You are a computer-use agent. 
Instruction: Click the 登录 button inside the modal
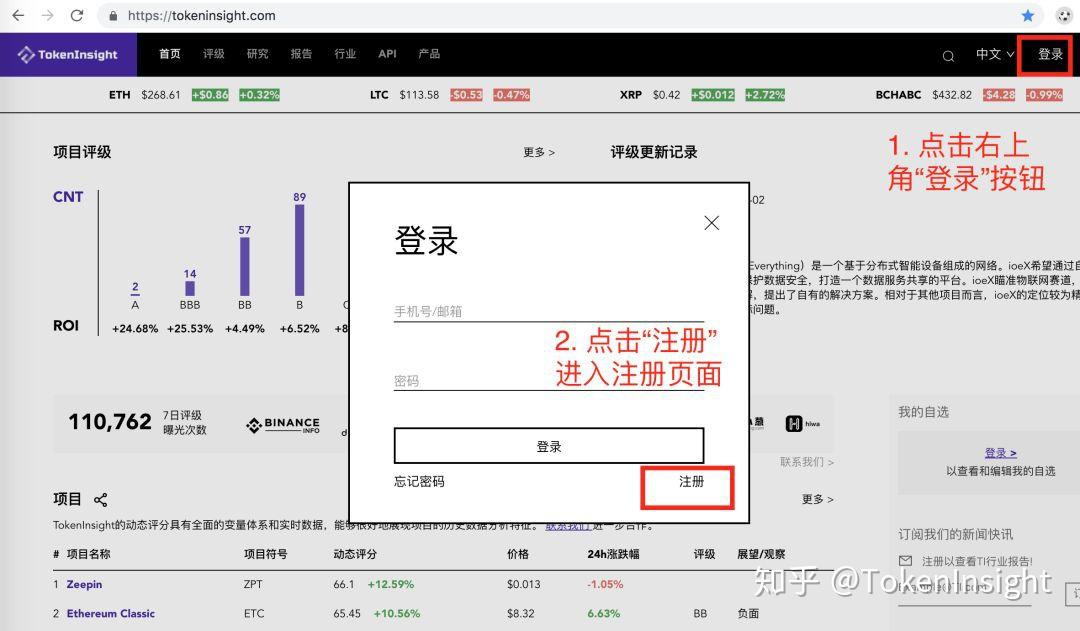549,445
